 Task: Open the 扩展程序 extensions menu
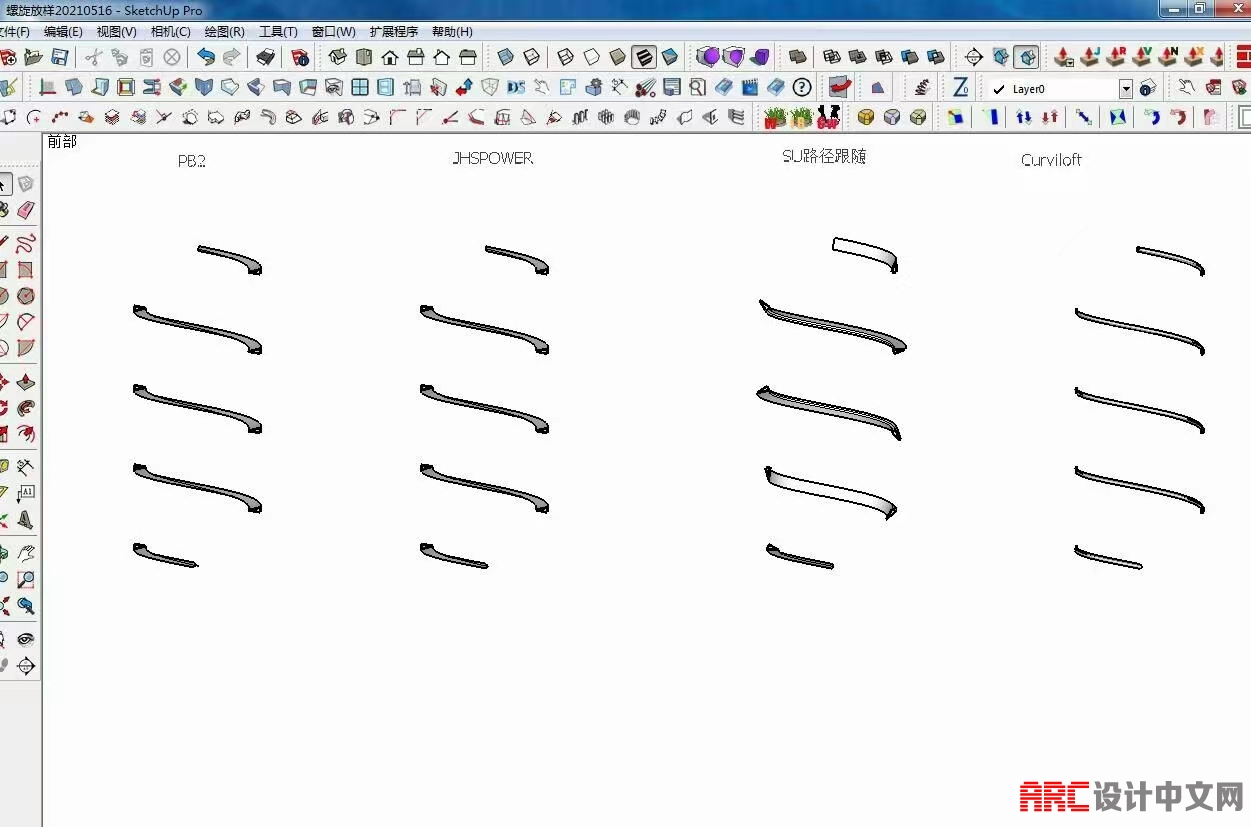point(394,32)
